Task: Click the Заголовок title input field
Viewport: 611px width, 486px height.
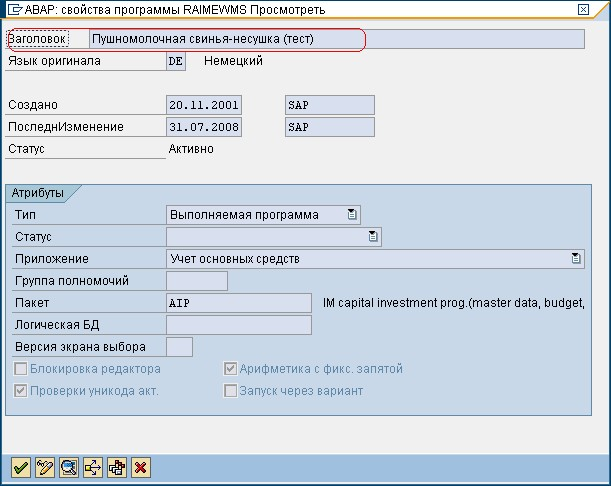Action: (x=337, y=39)
